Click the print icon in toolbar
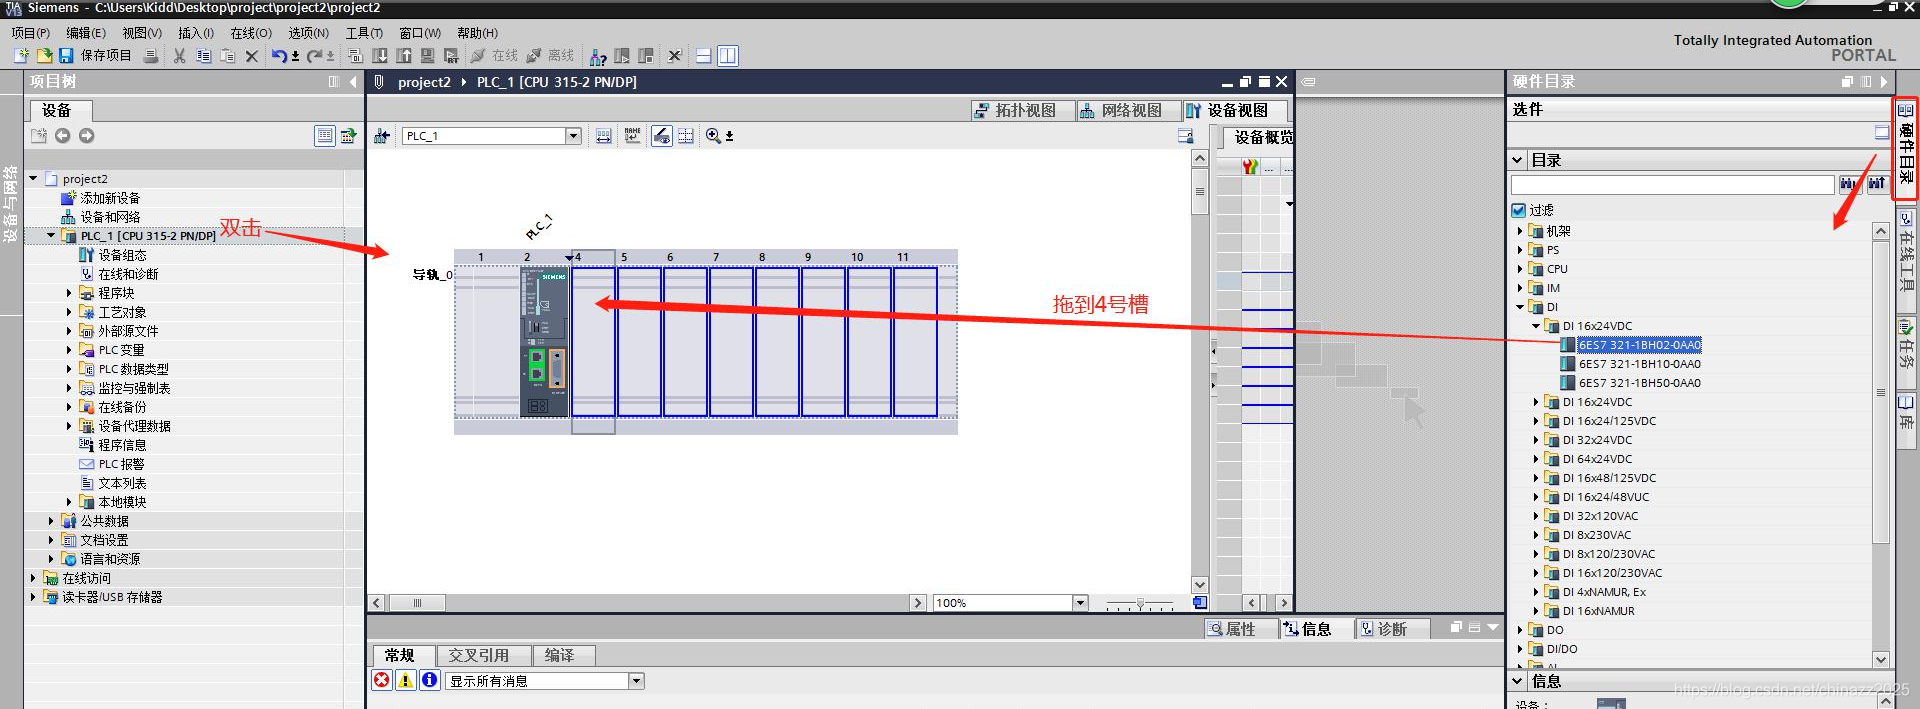The image size is (1920, 709). pyautogui.click(x=151, y=56)
